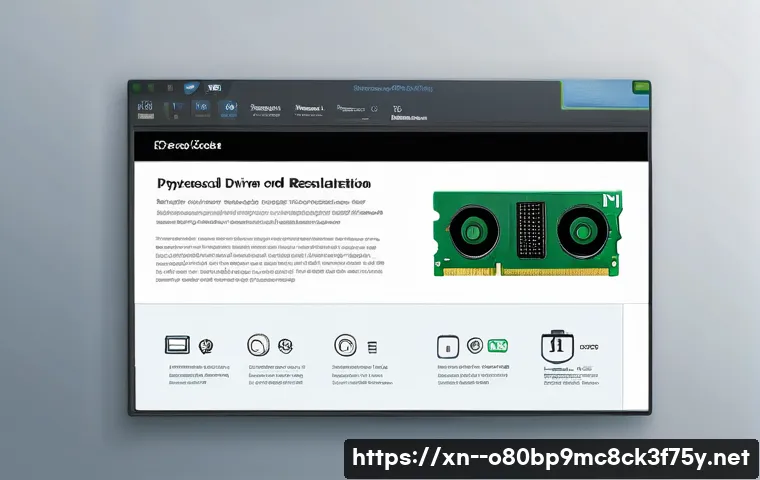Click the small round icon beside the monitor icon

pos(205,346)
